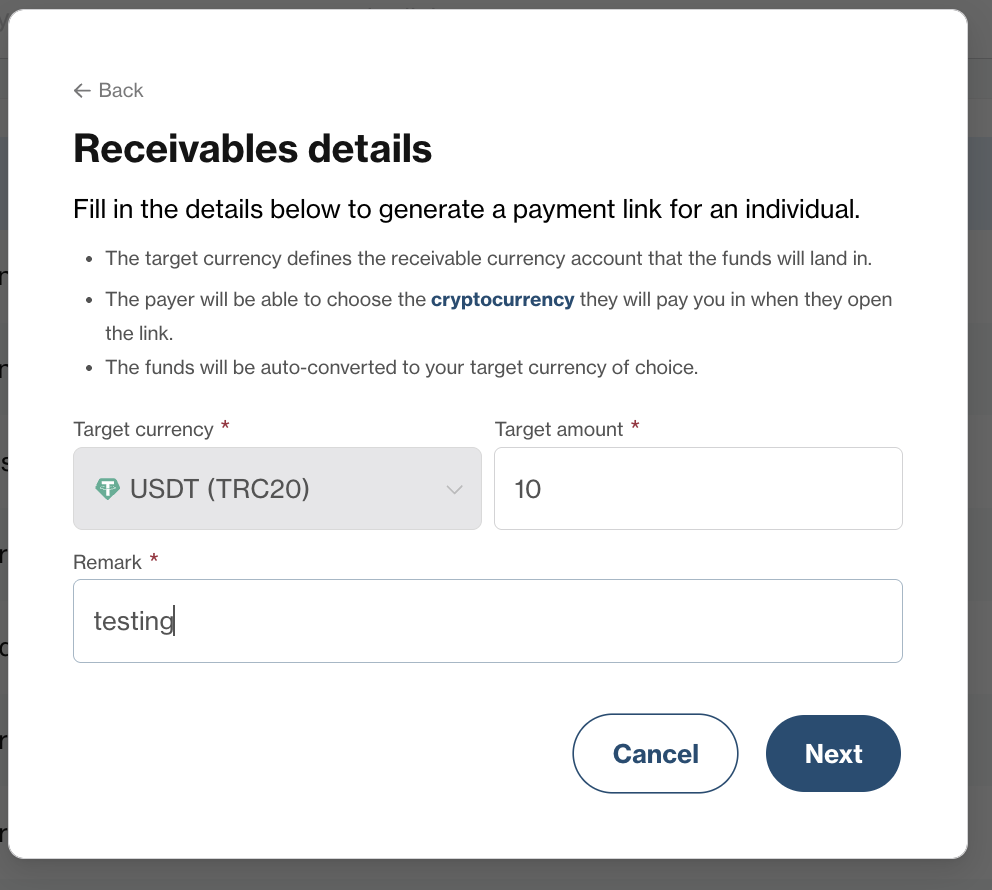992x890 pixels.
Task: Expand the Target currency chevron arrow
Action: click(x=454, y=489)
